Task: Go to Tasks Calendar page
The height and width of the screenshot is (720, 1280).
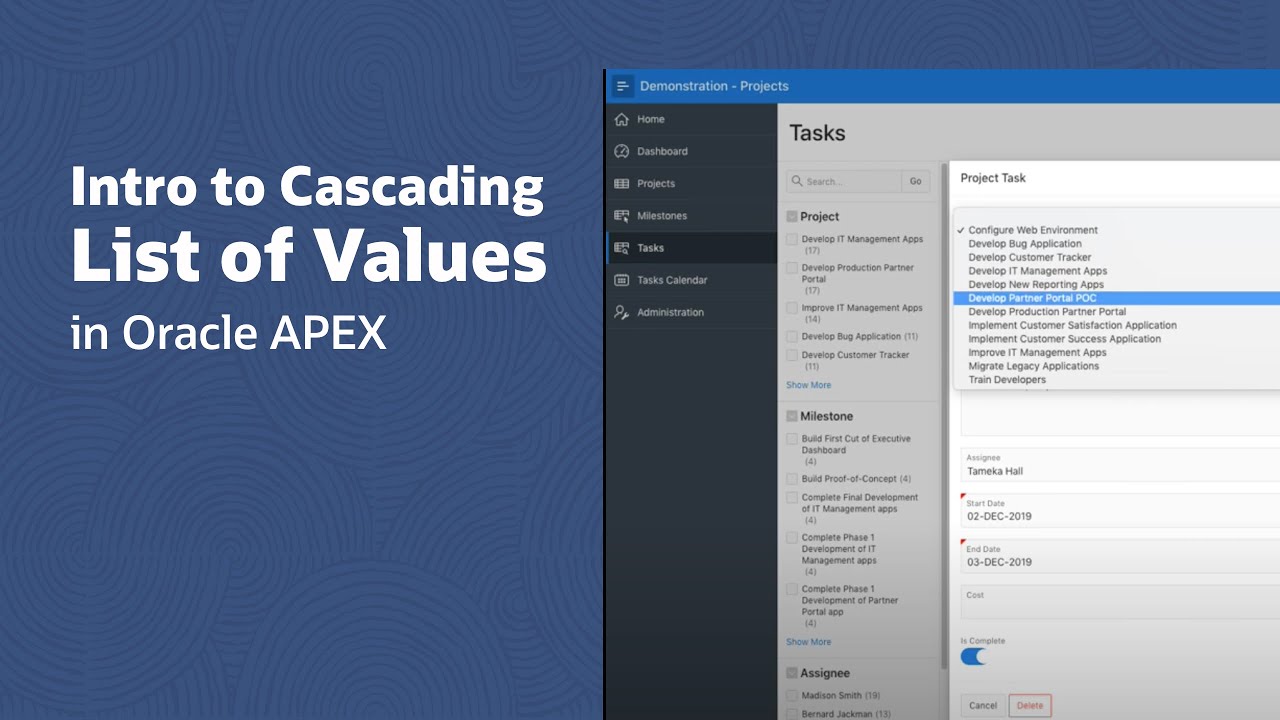Action: click(x=691, y=280)
